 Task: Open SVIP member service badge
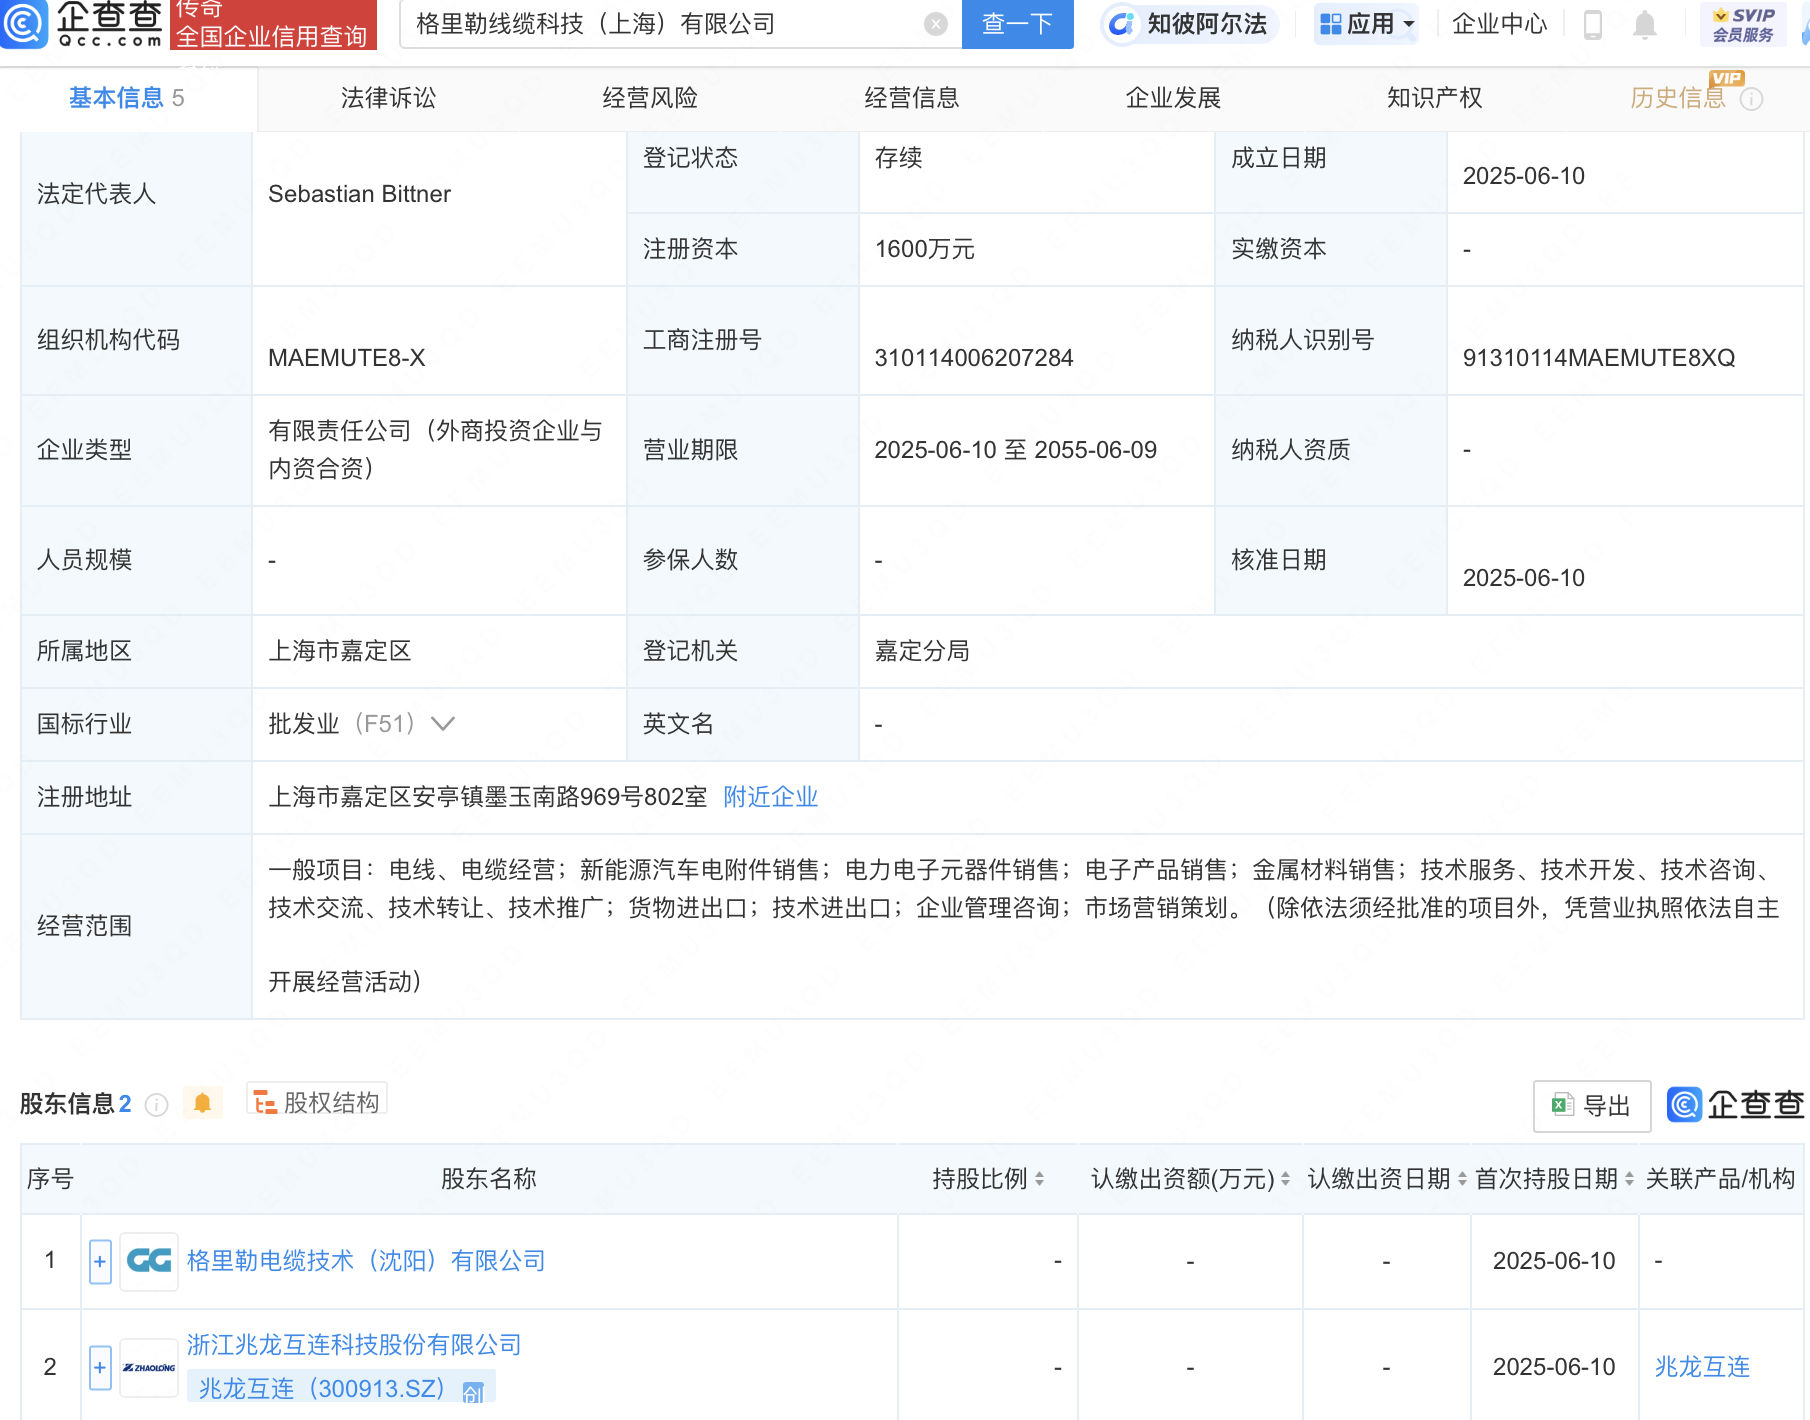1743,24
